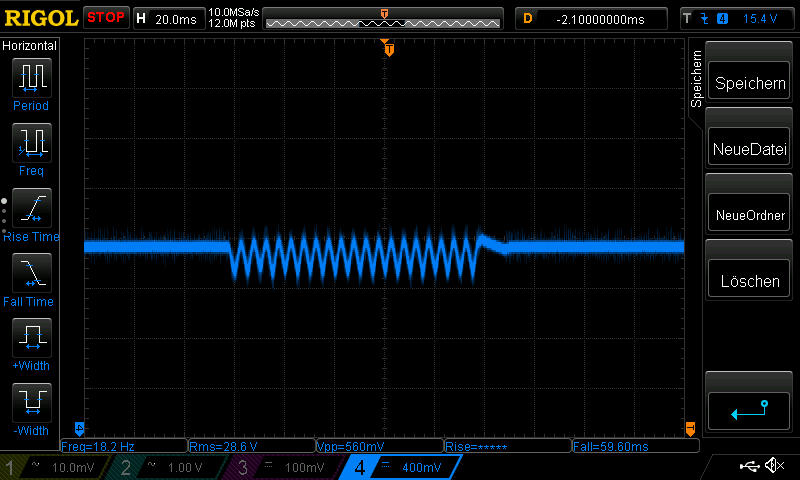The height and width of the screenshot is (480, 800).
Task: Click the Horizontal menu title
Action: pos(29,45)
